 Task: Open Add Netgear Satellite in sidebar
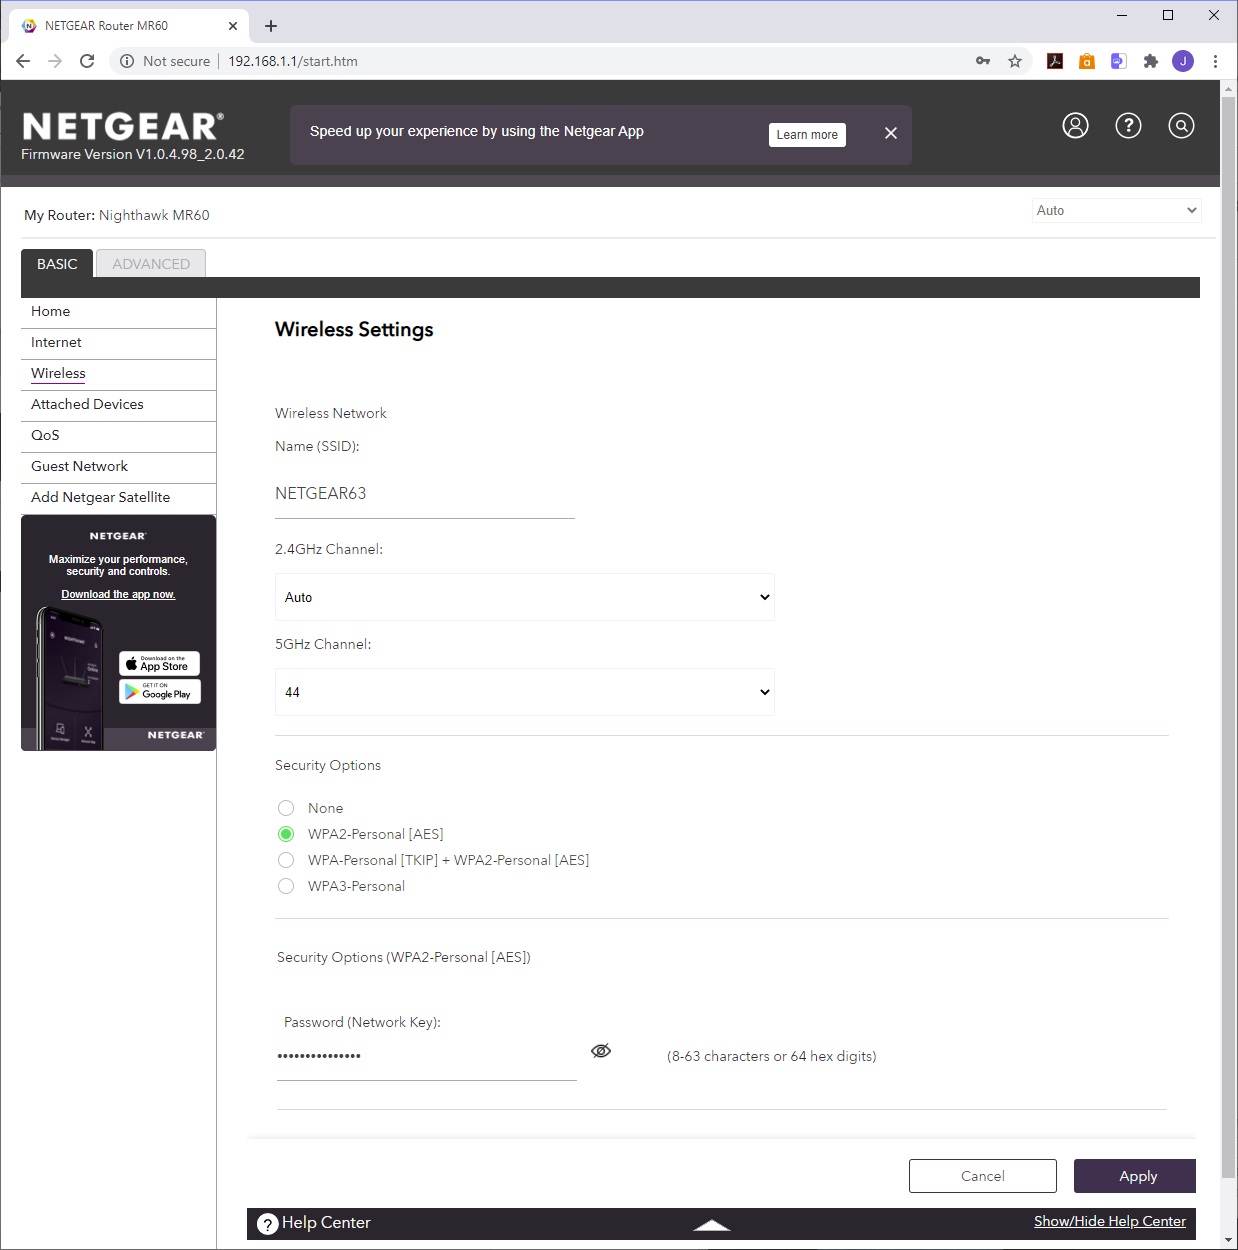100,497
